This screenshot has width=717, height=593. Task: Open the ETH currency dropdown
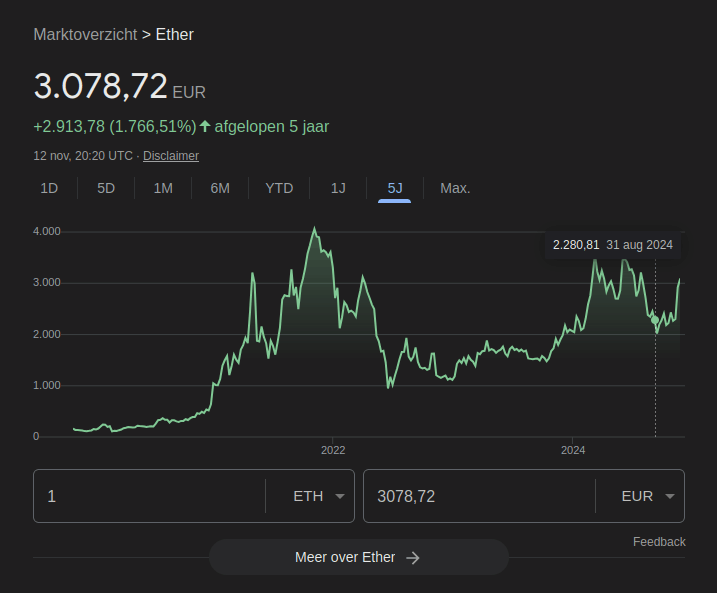(x=319, y=496)
